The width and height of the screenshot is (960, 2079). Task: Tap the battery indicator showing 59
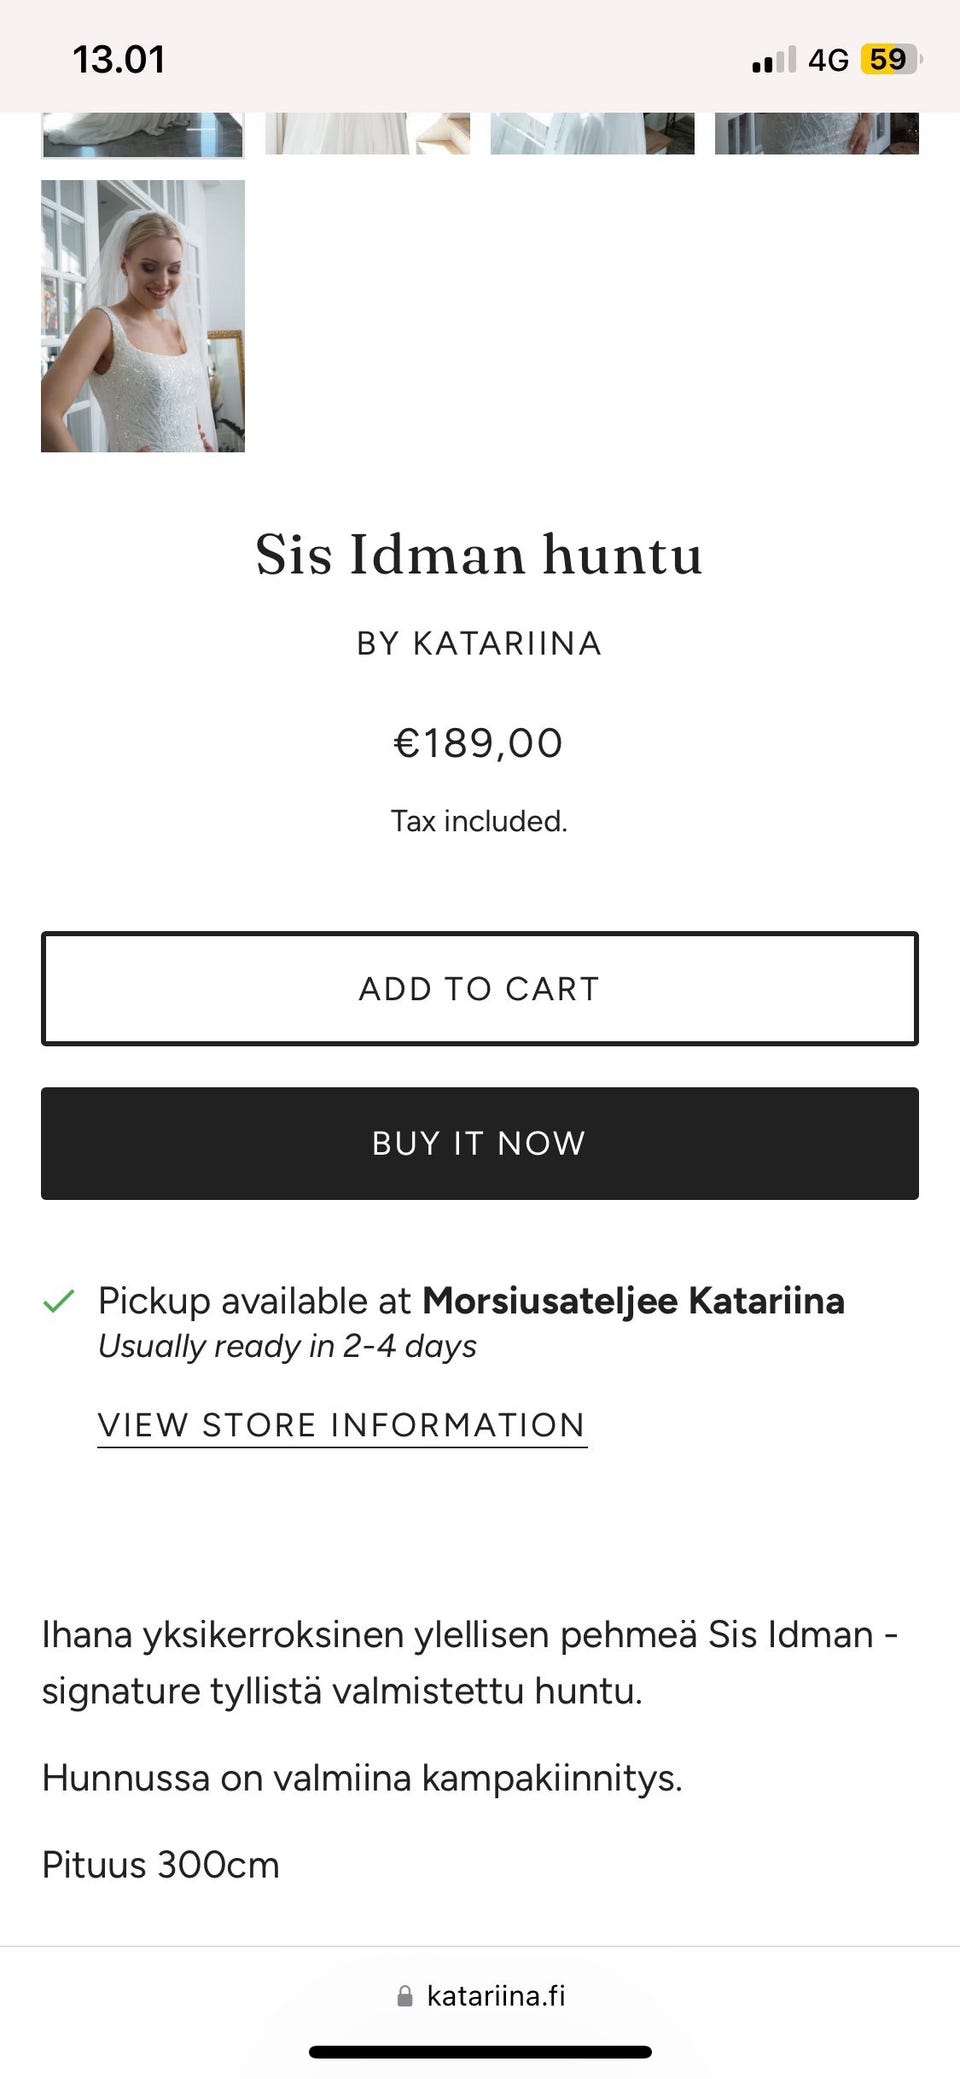click(889, 59)
